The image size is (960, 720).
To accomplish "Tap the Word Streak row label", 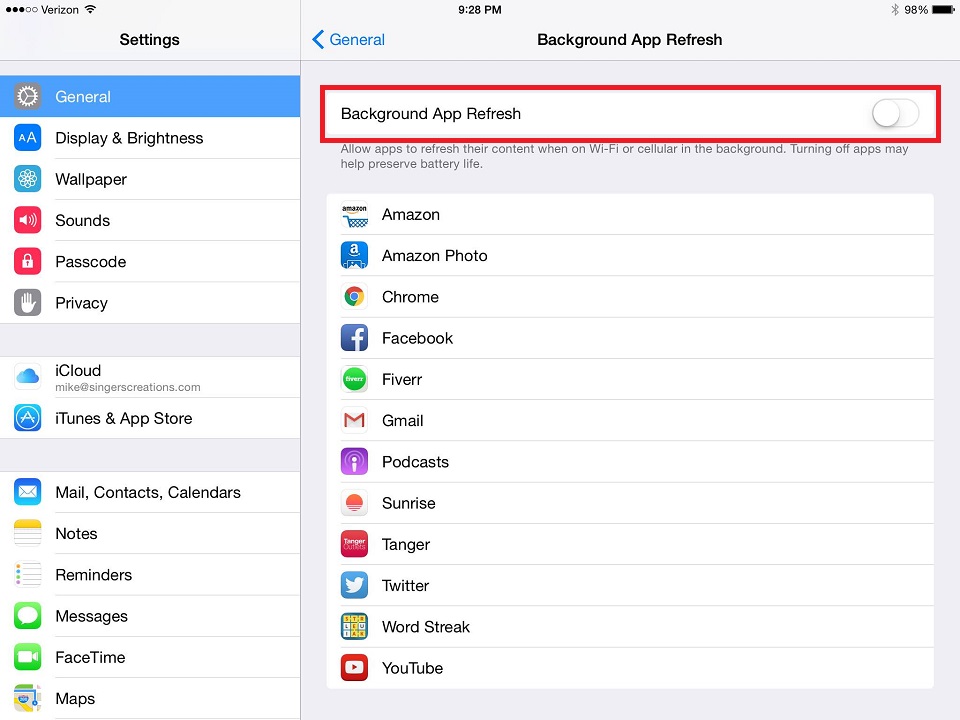I will click(x=426, y=627).
